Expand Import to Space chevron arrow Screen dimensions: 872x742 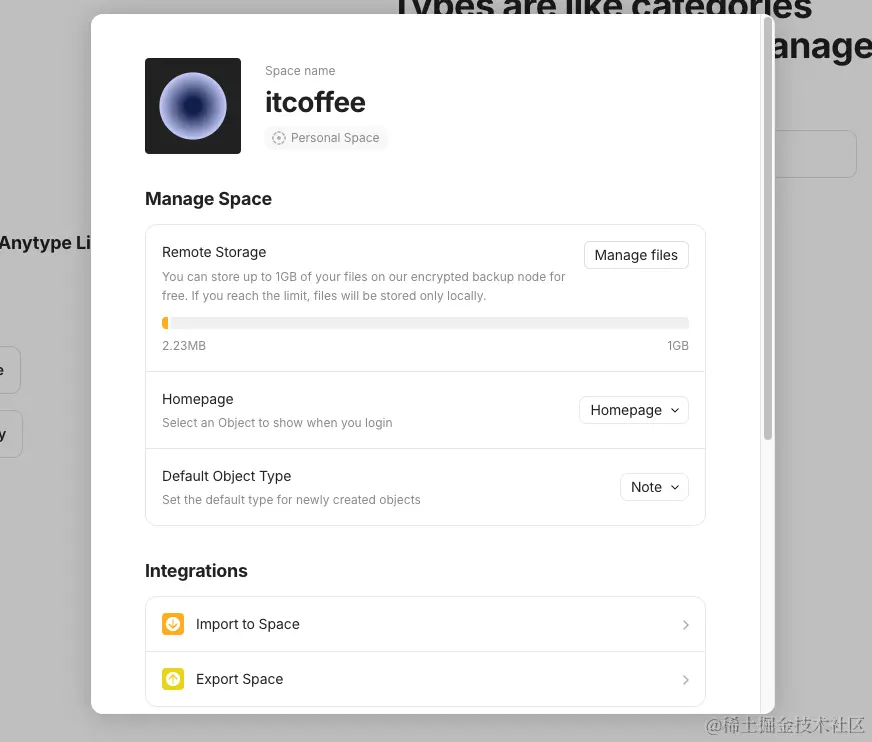pos(685,625)
